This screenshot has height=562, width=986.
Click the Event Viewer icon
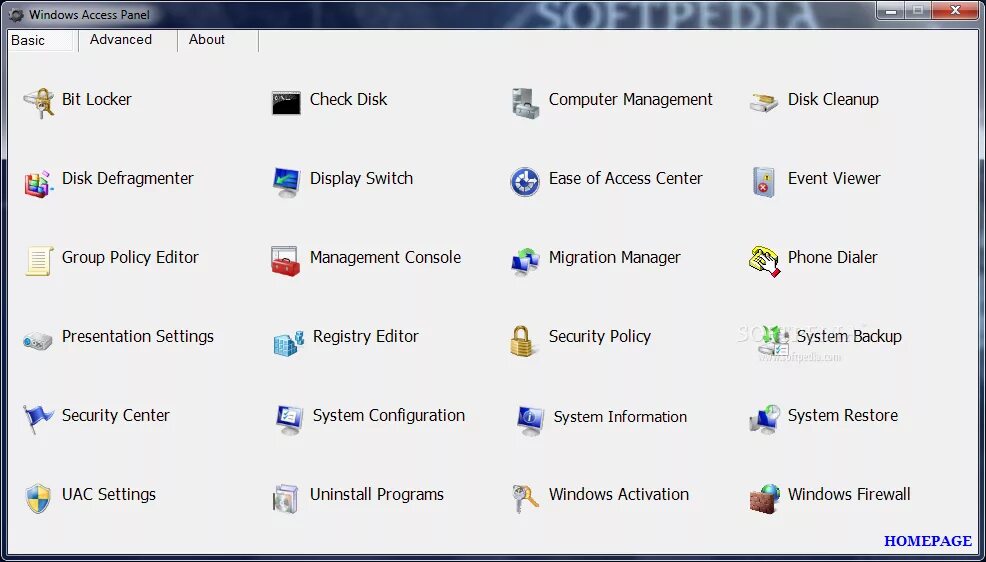pyautogui.click(x=764, y=182)
